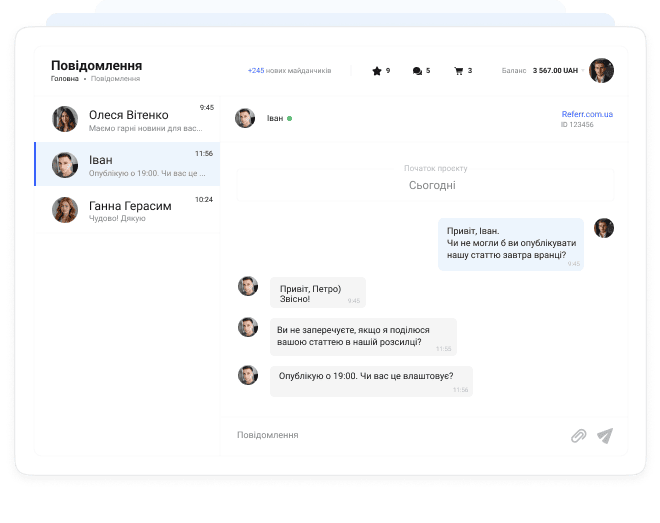Click the 'Привіт, Петро) Звісно!' message
The image size is (660, 523).
[317, 293]
